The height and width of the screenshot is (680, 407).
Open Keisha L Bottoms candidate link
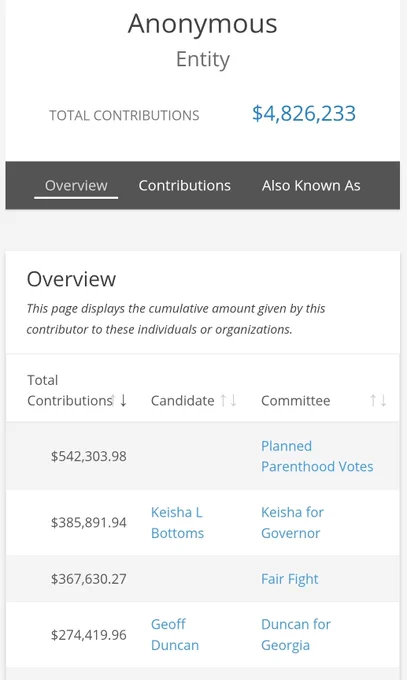coord(177,523)
